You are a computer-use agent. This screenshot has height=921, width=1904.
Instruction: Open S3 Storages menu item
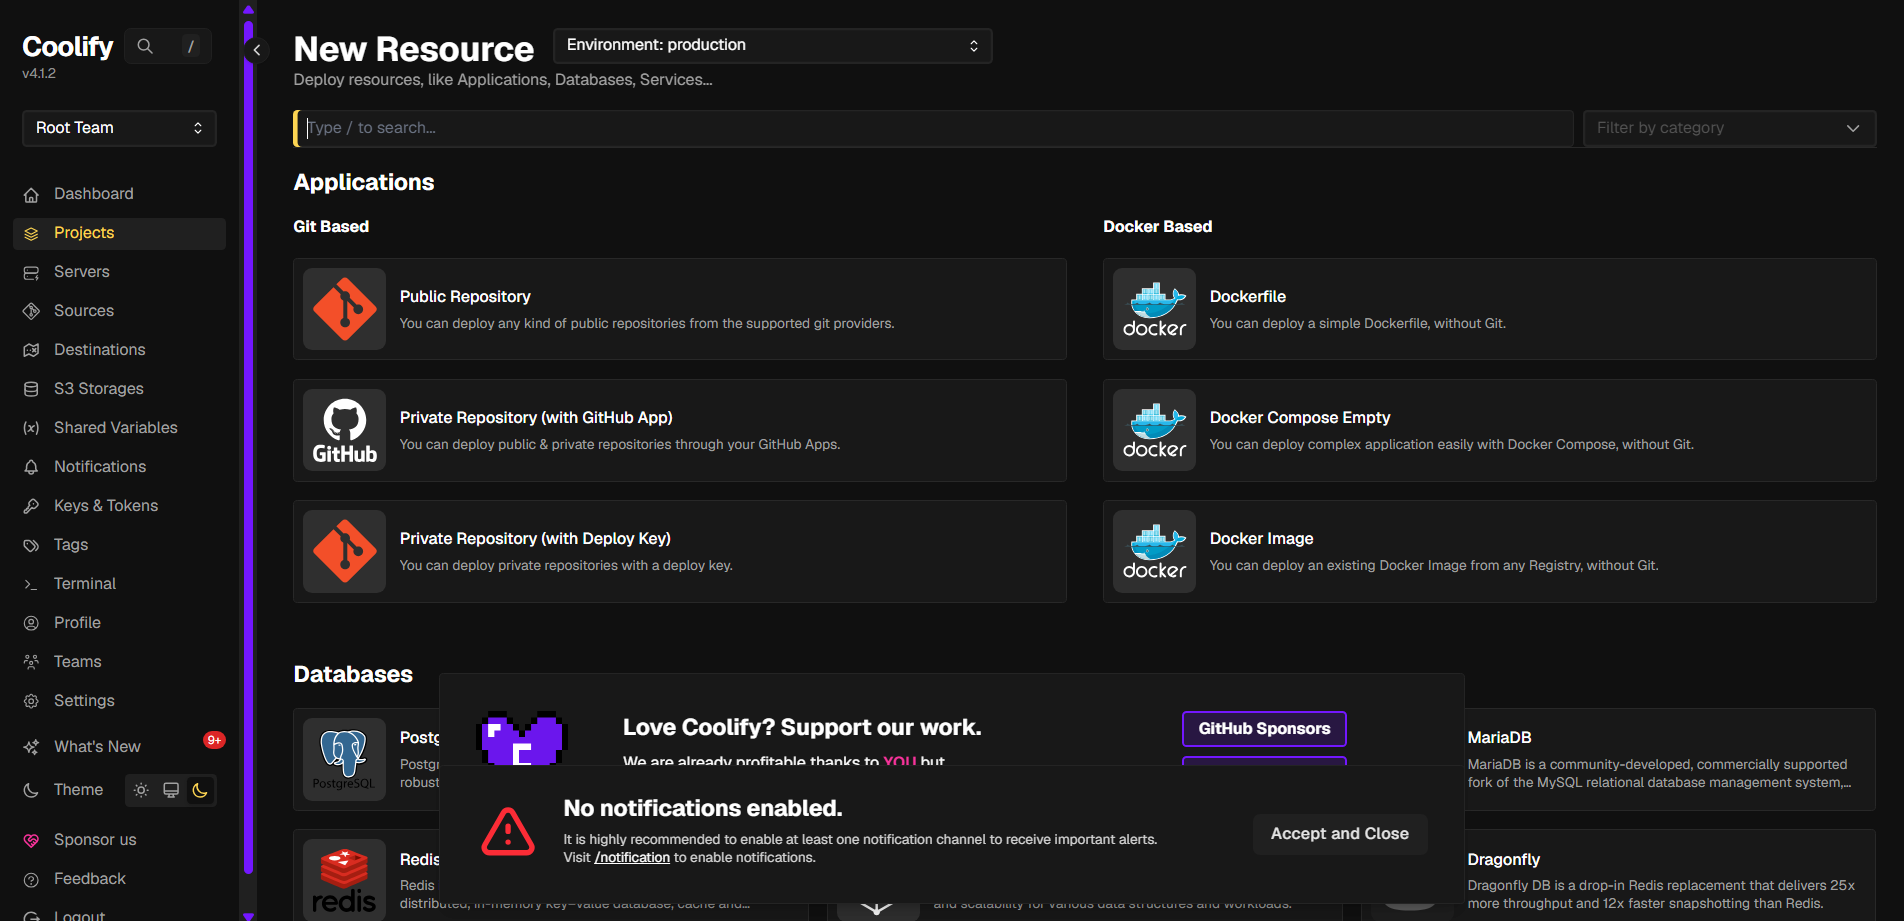click(x=119, y=389)
